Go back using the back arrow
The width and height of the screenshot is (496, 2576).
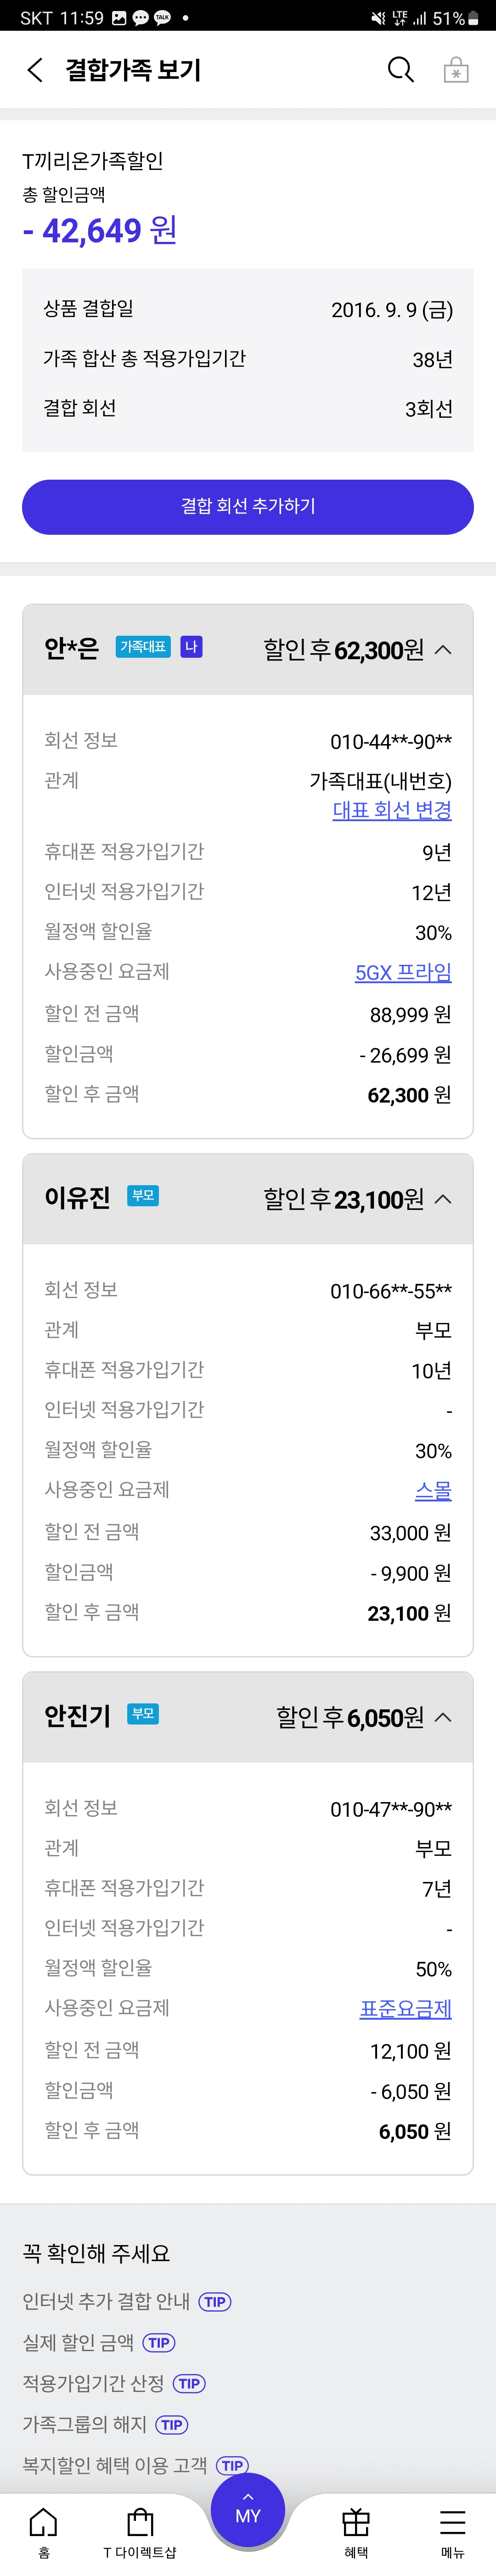point(35,70)
